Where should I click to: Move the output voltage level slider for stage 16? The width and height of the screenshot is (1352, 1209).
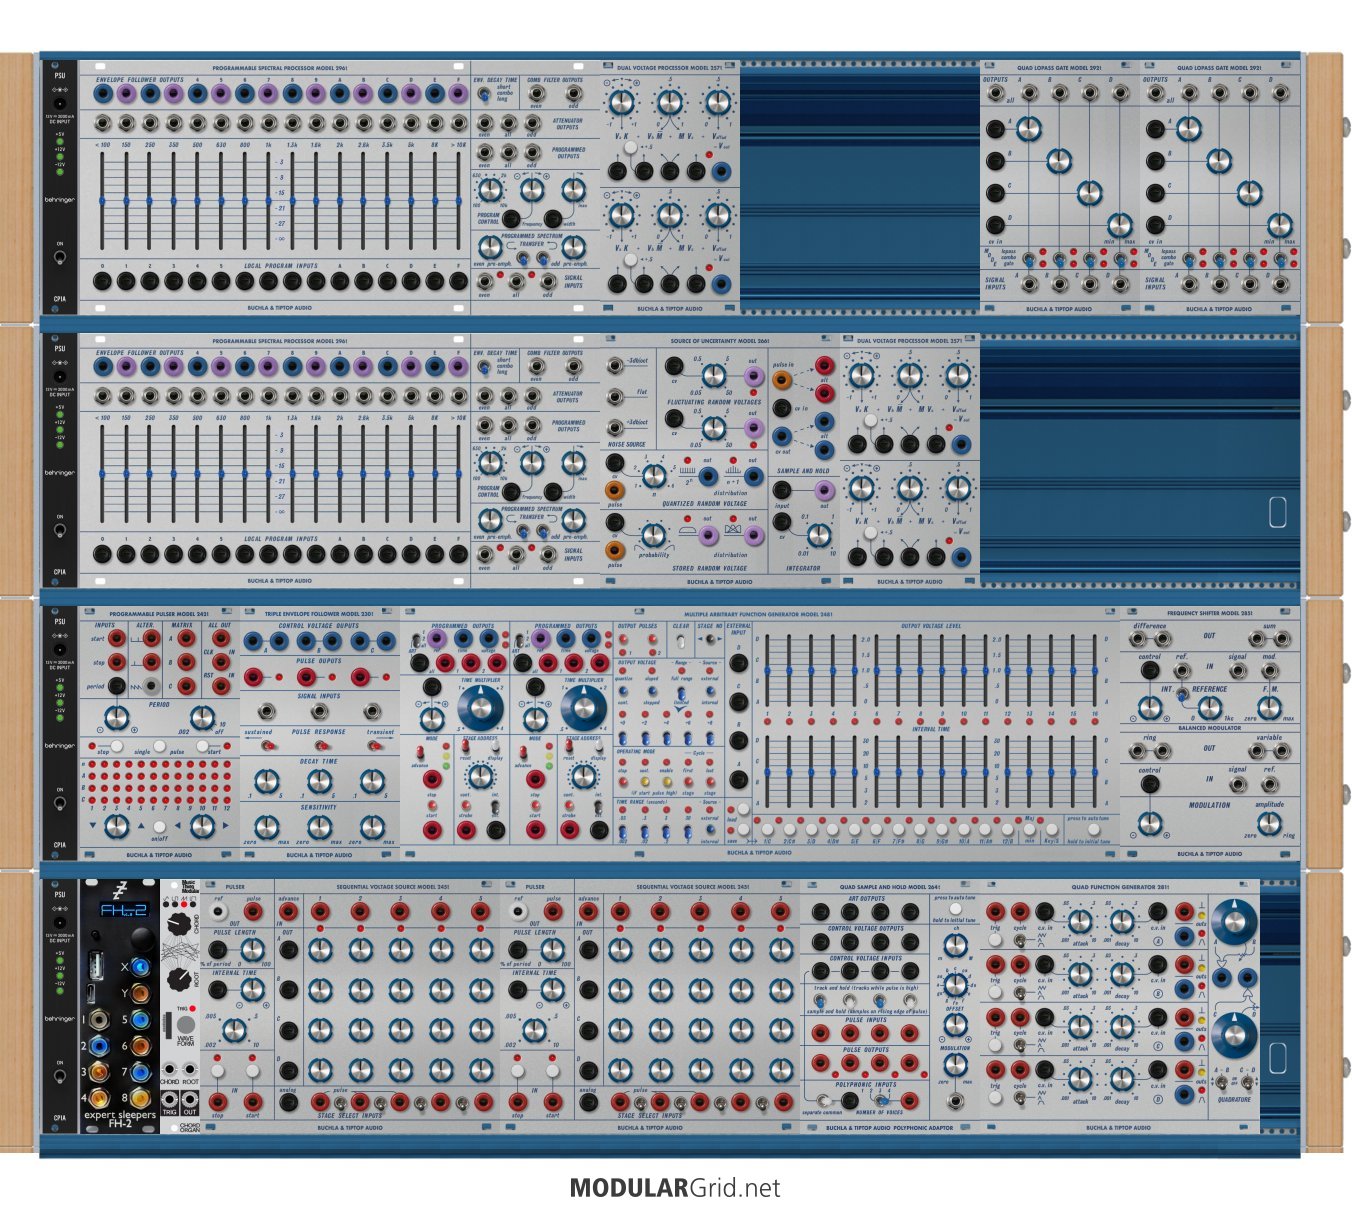pos(1095,670)
